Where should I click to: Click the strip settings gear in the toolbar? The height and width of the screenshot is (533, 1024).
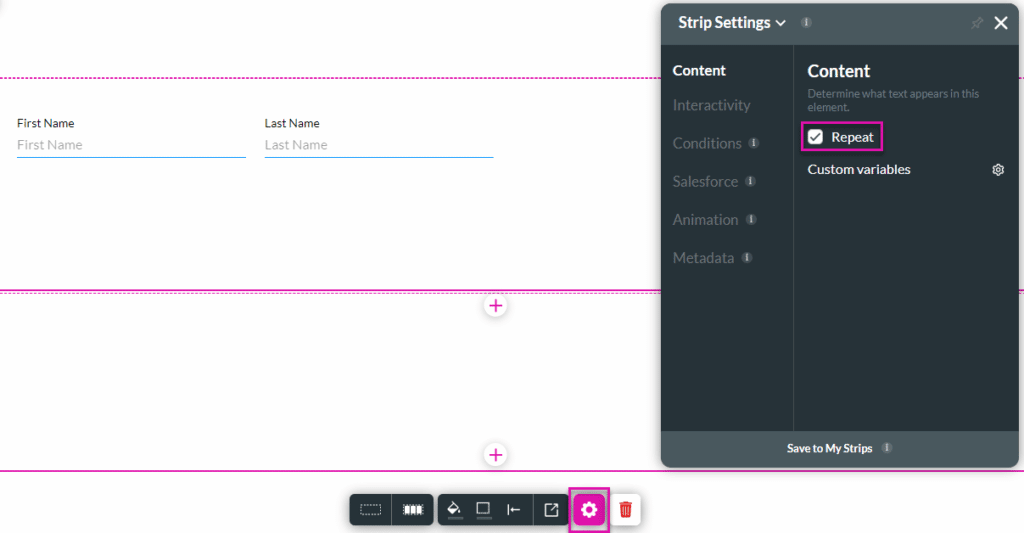(x=589, y=510)
